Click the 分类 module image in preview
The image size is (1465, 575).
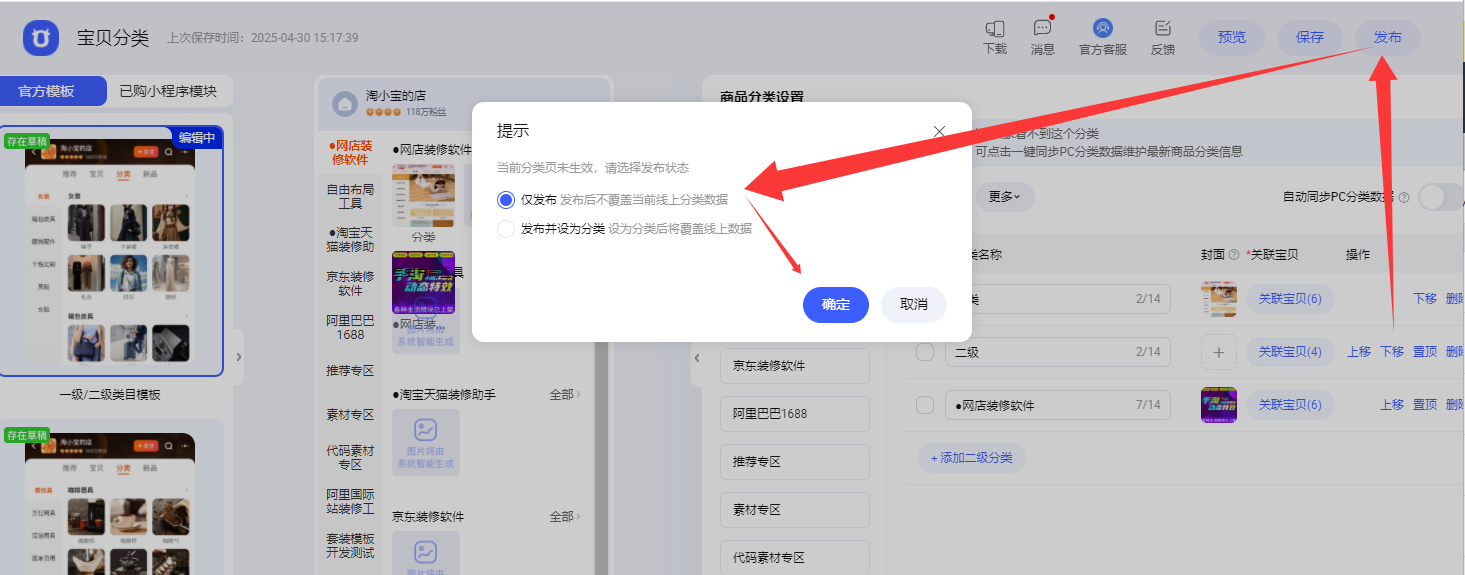(x=423, y=196)
